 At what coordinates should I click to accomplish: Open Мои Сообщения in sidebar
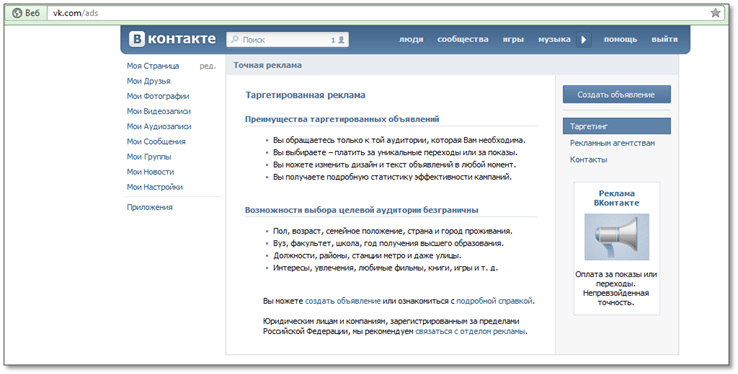156,141
